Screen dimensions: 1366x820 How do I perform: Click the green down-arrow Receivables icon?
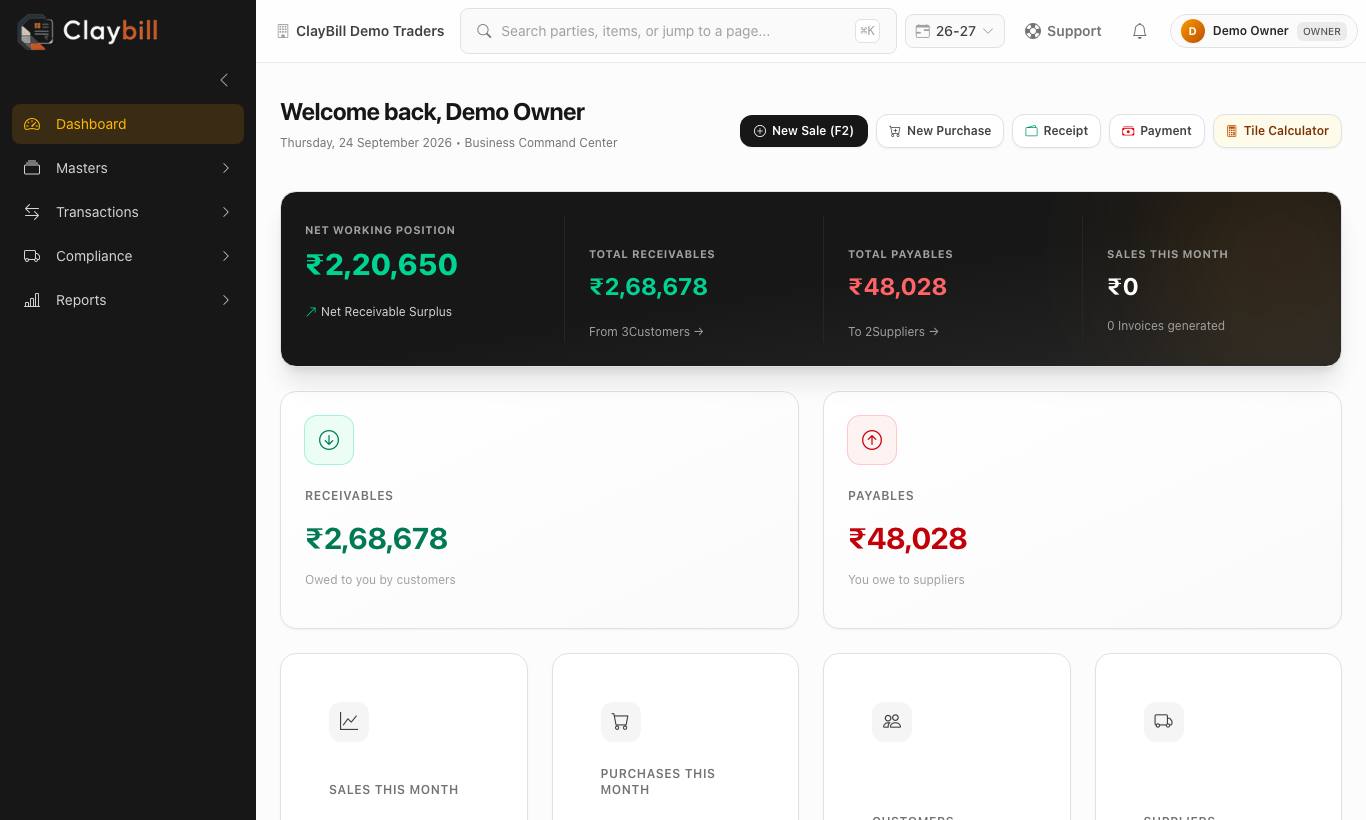point(329,440)
